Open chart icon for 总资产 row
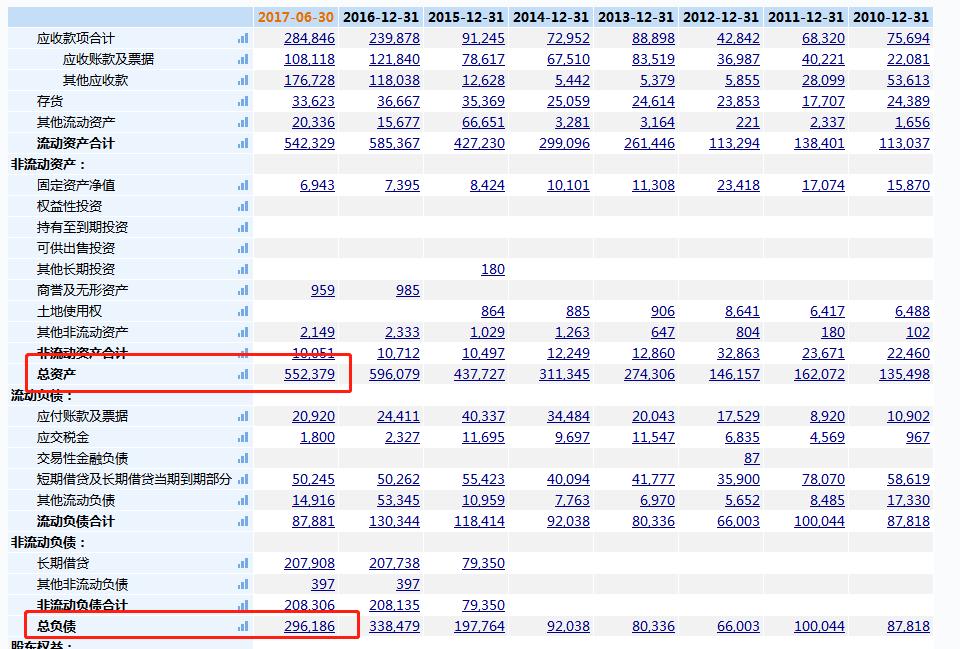Image resolution: width=960 pixels, height=649 pixels. [x=243, y=374]
